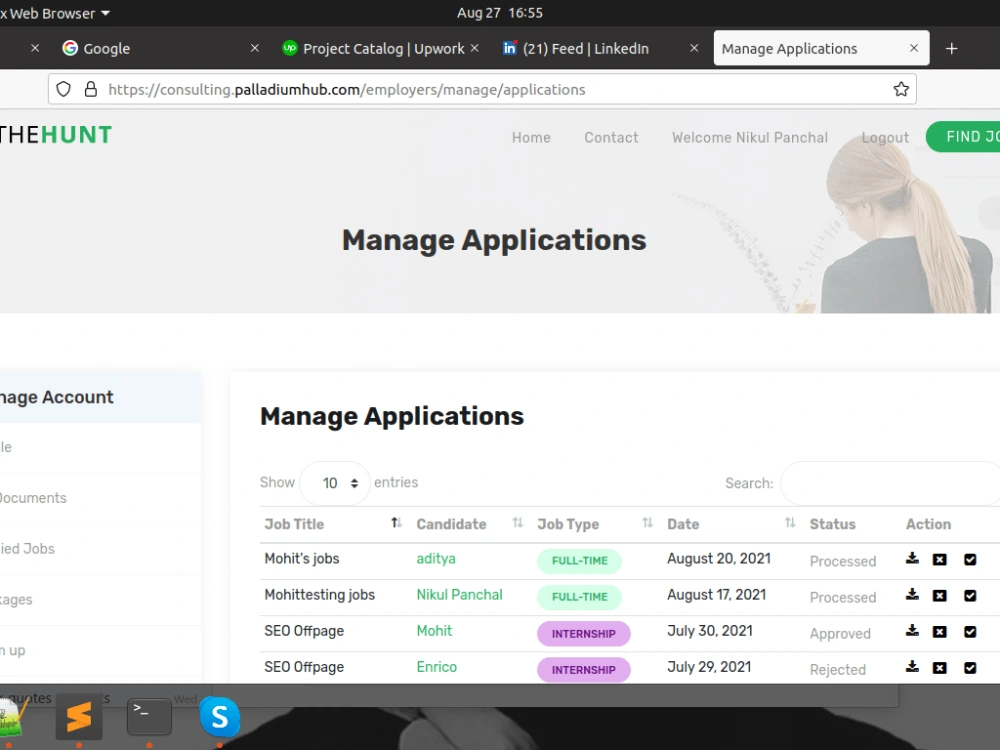Screen dimensions: 1000x750
Task: Approve Enrico's SEO Offpage application
Action: click(970, 668)
